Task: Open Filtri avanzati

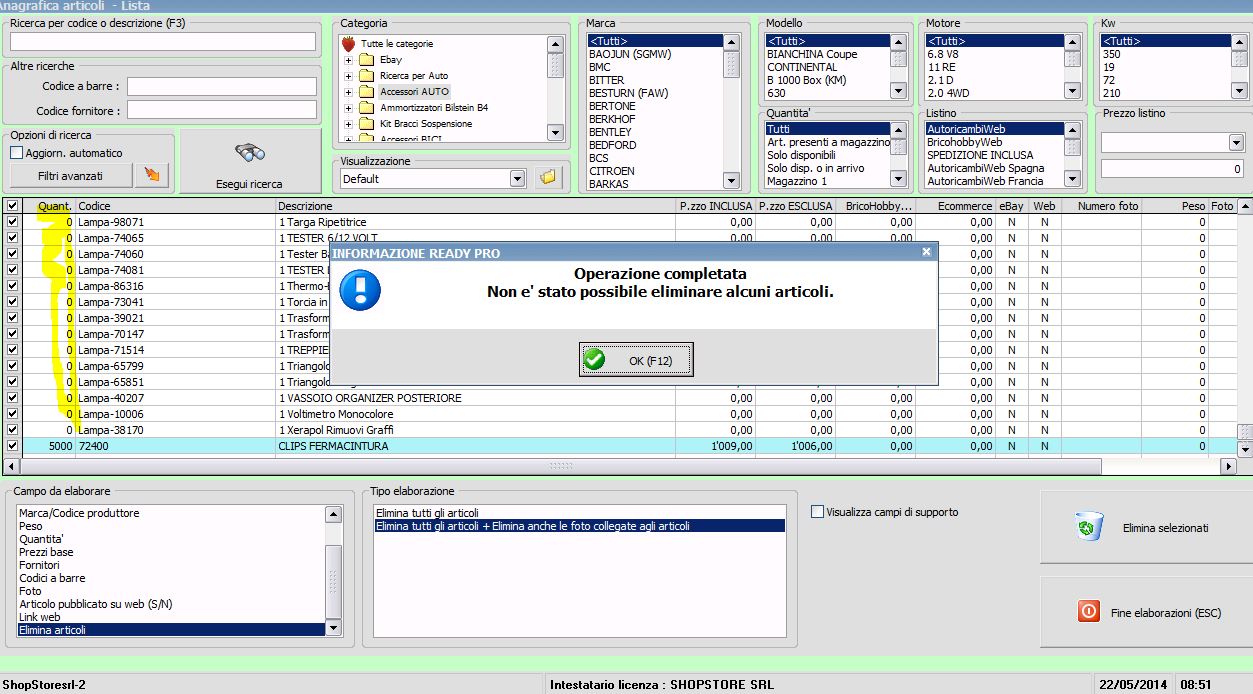Action: pos(71,176)
